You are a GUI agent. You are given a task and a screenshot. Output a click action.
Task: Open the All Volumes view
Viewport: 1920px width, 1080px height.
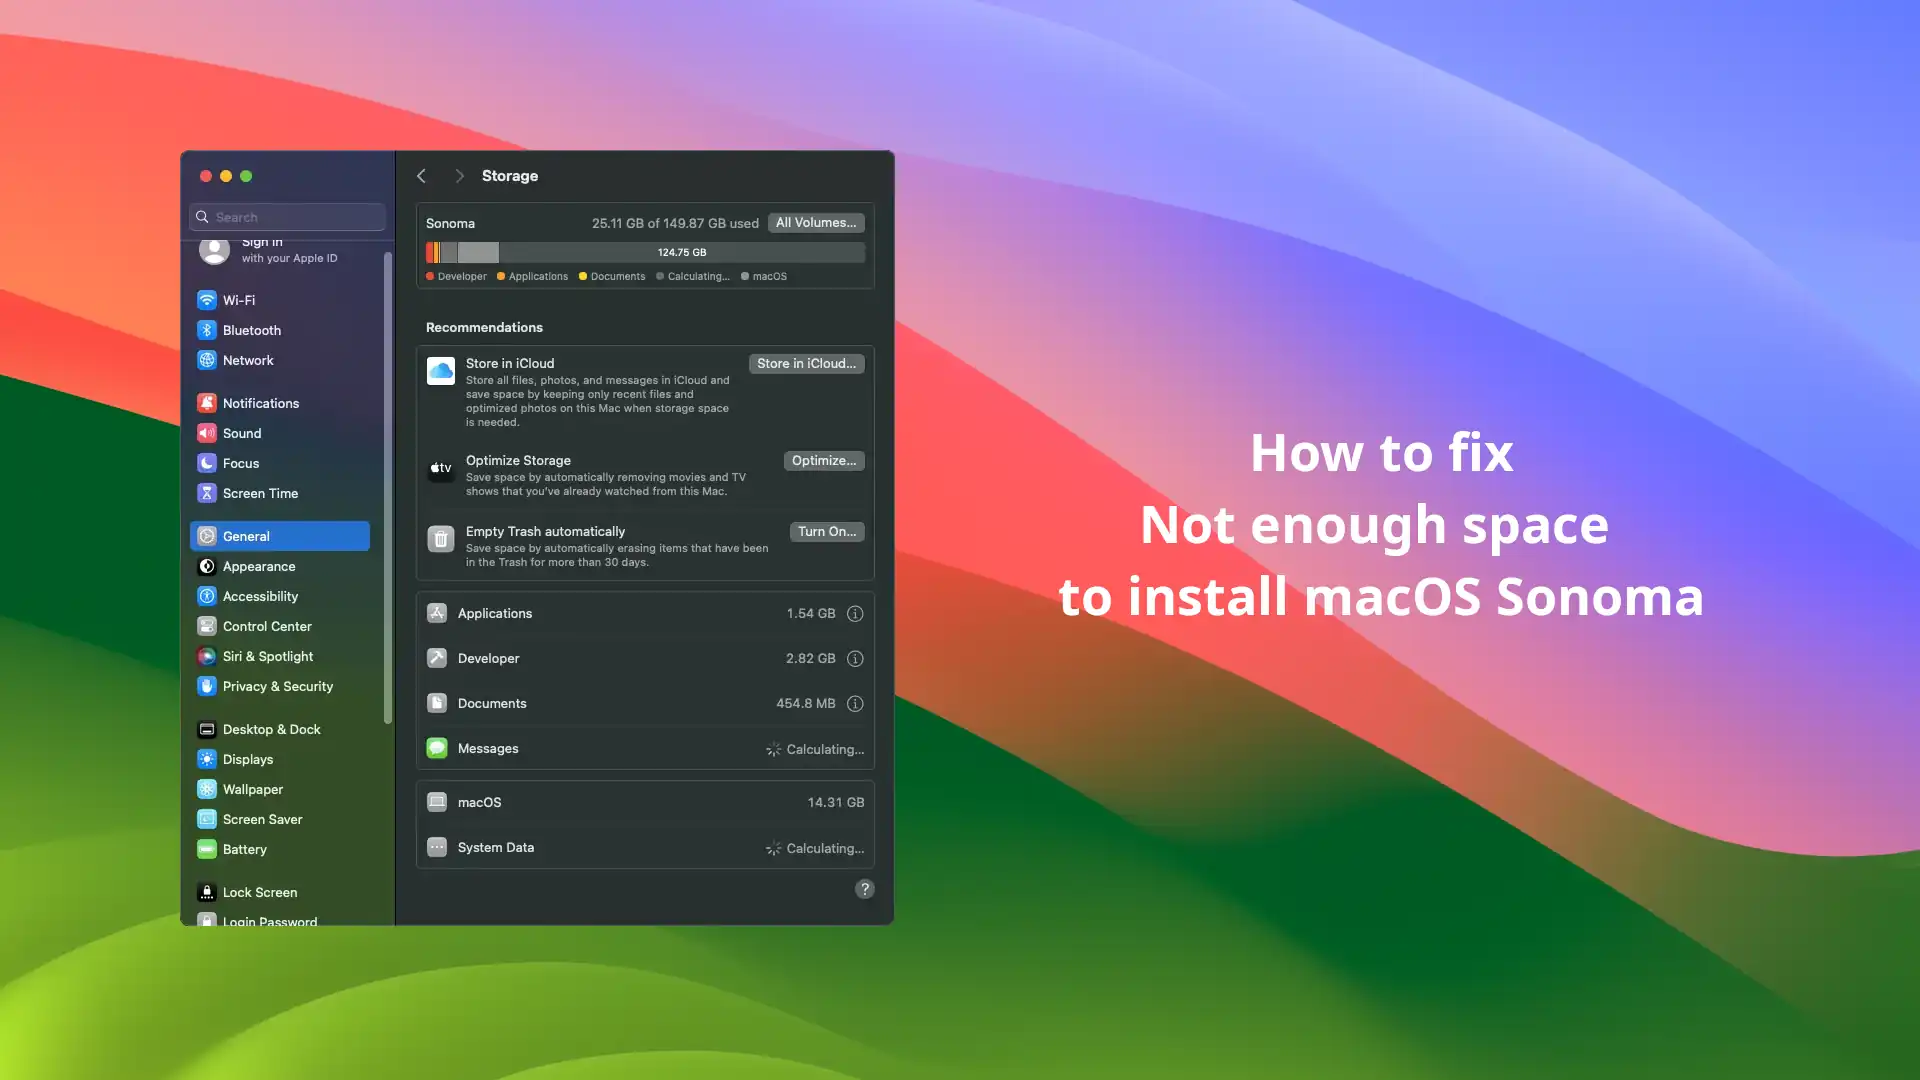tap(815, 222)
